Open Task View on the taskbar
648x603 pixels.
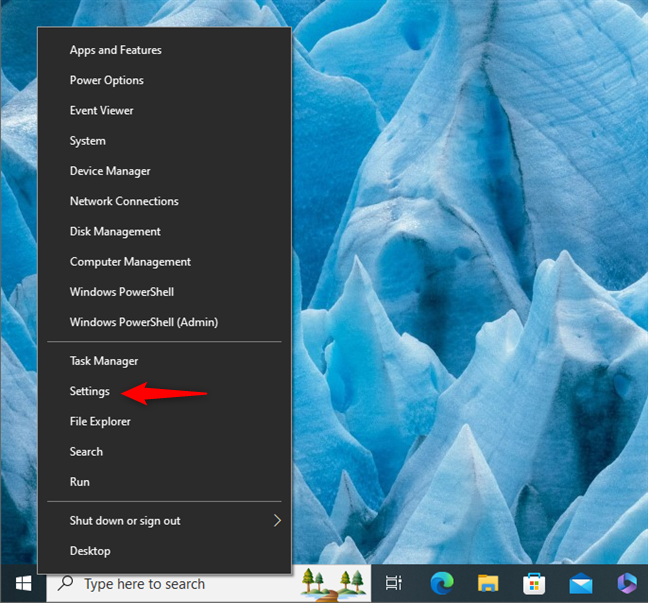coord(393,583)
